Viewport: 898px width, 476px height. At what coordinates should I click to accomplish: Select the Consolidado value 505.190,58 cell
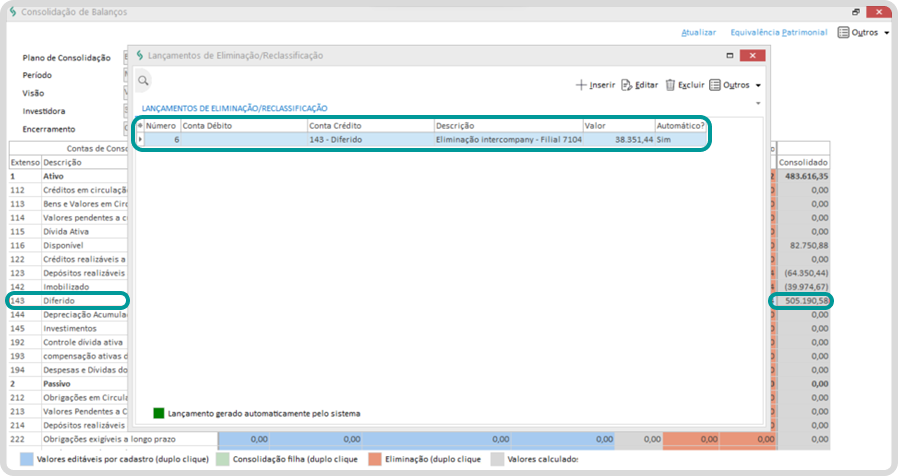coord(803,301)
